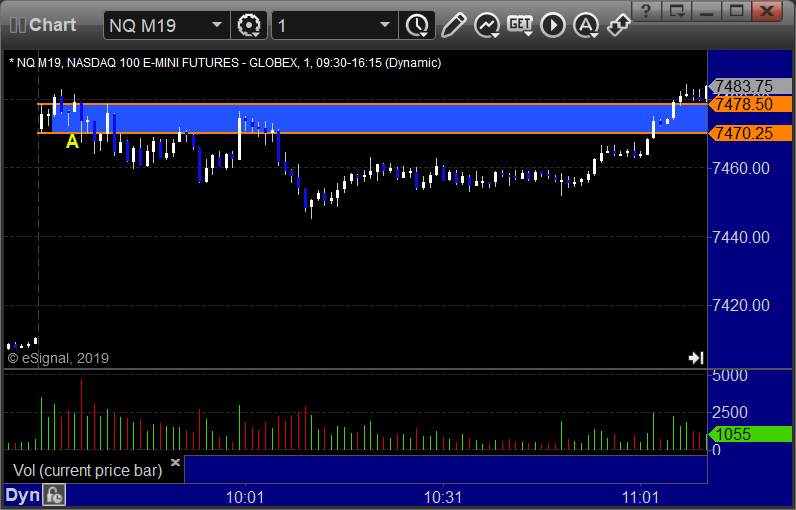The image size is (796, 510).
Task: Toggle the Dyn dynamic mode button
Action: [22, 495]
